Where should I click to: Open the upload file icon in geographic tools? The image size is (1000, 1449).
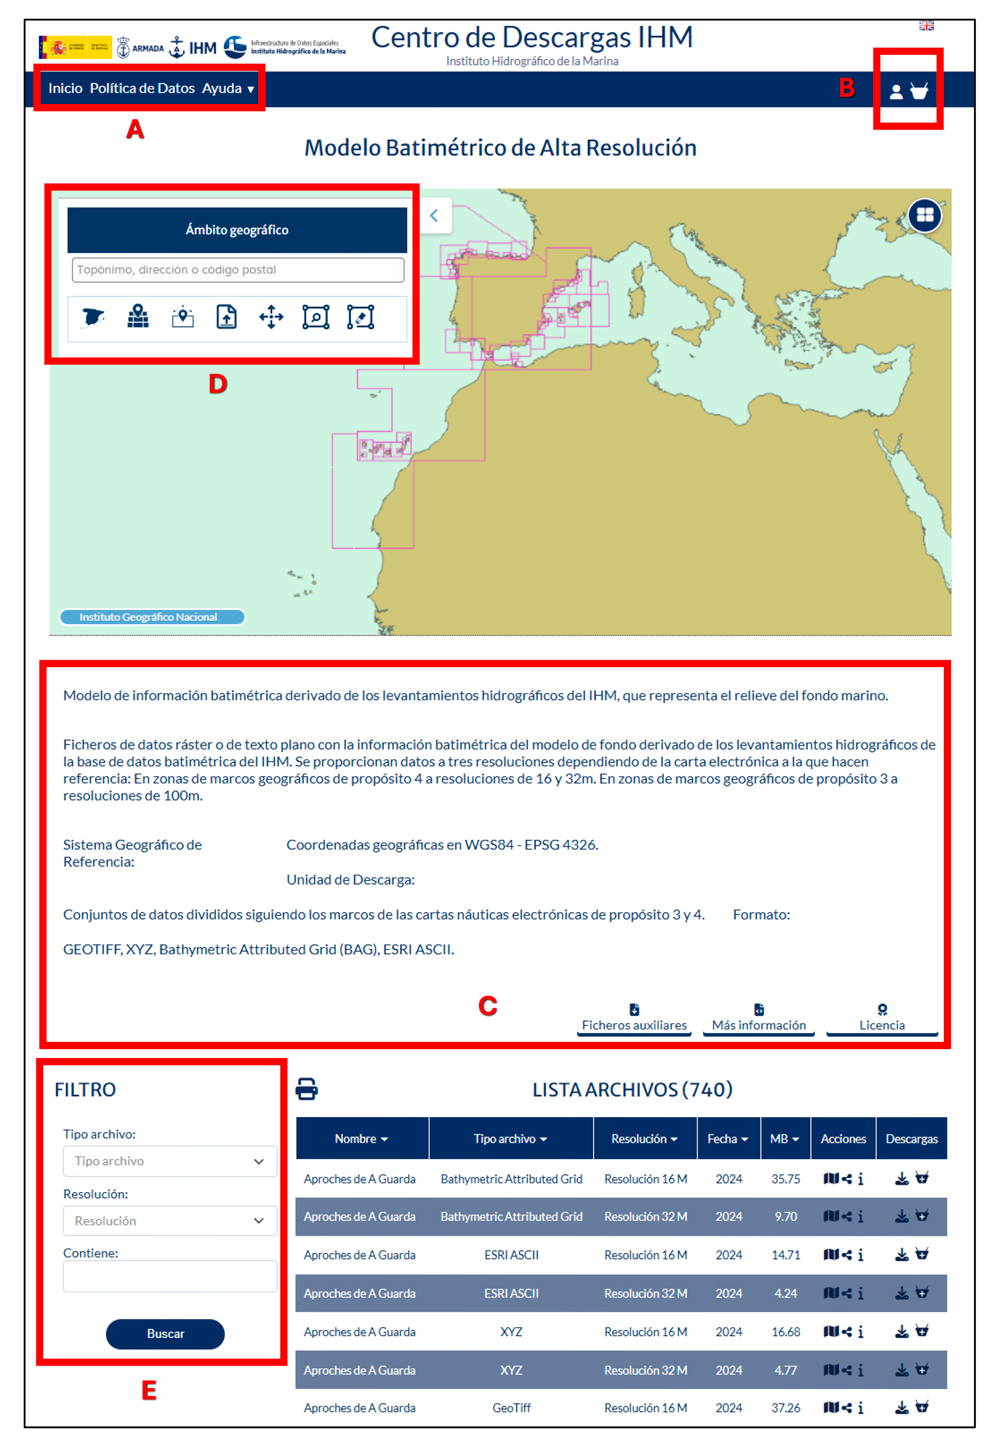(x=227, y=318)
